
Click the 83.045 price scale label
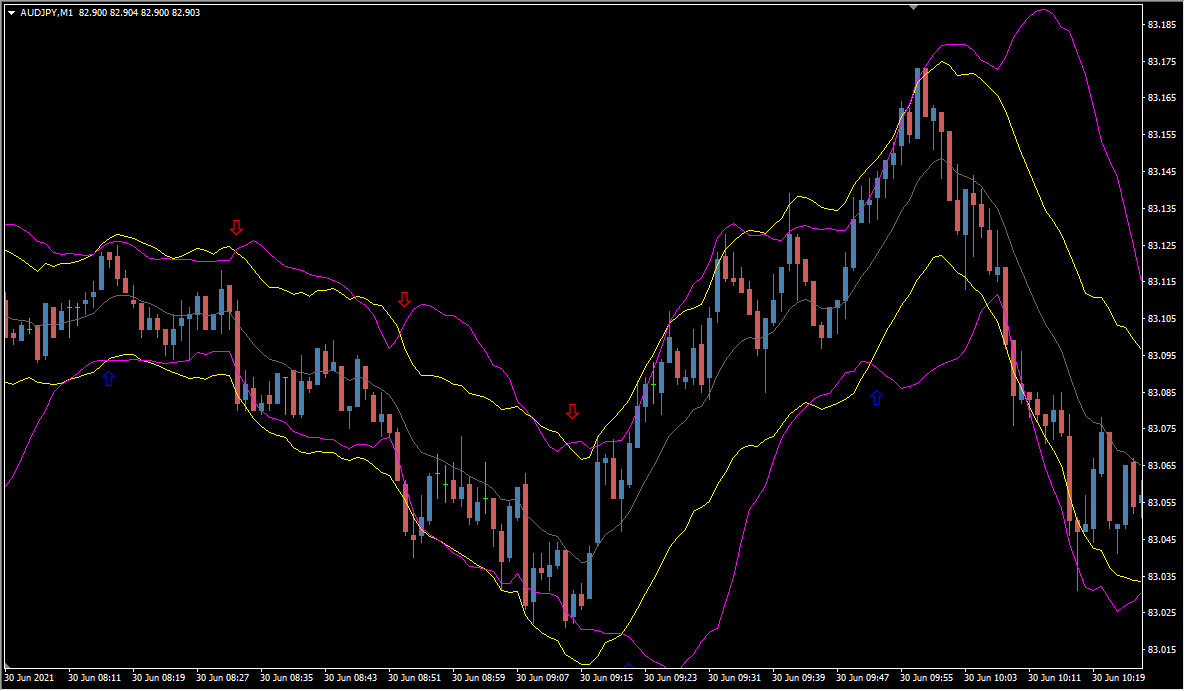1162,540
